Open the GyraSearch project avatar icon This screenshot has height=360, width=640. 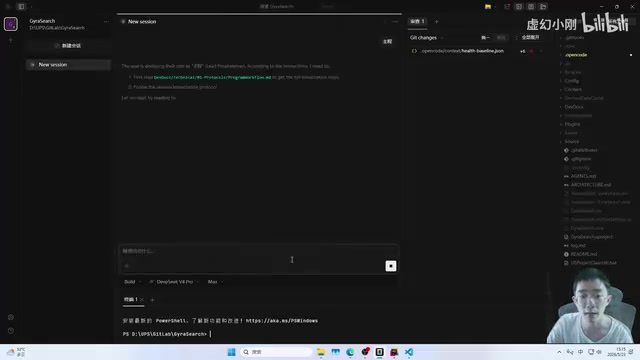[11, 24]
